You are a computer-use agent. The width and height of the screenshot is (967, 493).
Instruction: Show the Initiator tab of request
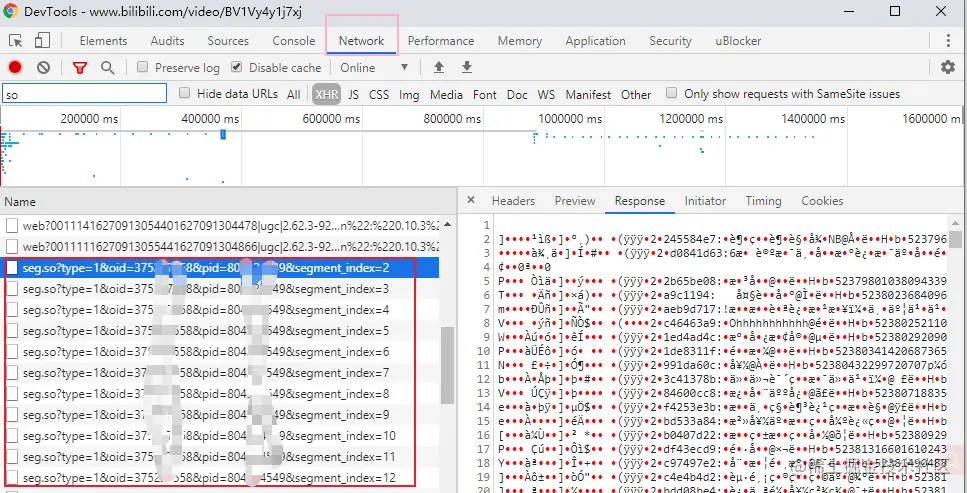point(705,201)
